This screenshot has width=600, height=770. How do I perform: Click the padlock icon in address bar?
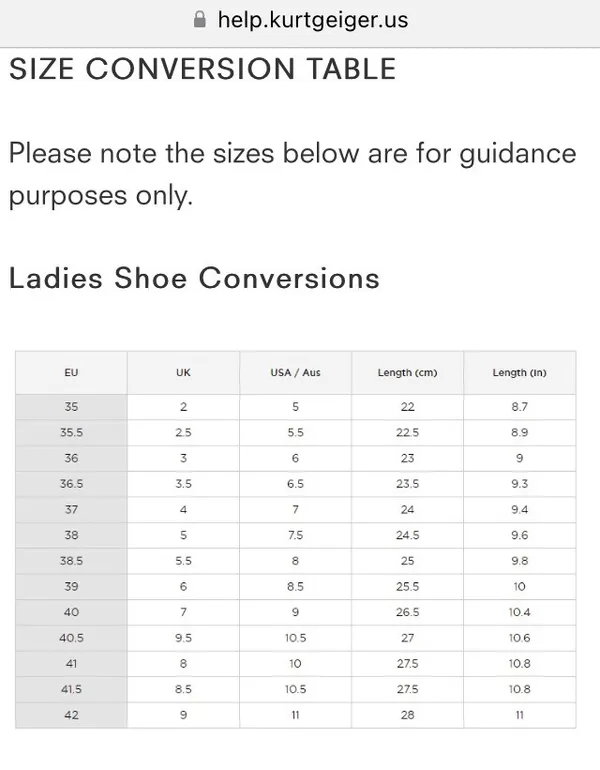point(200,20)
